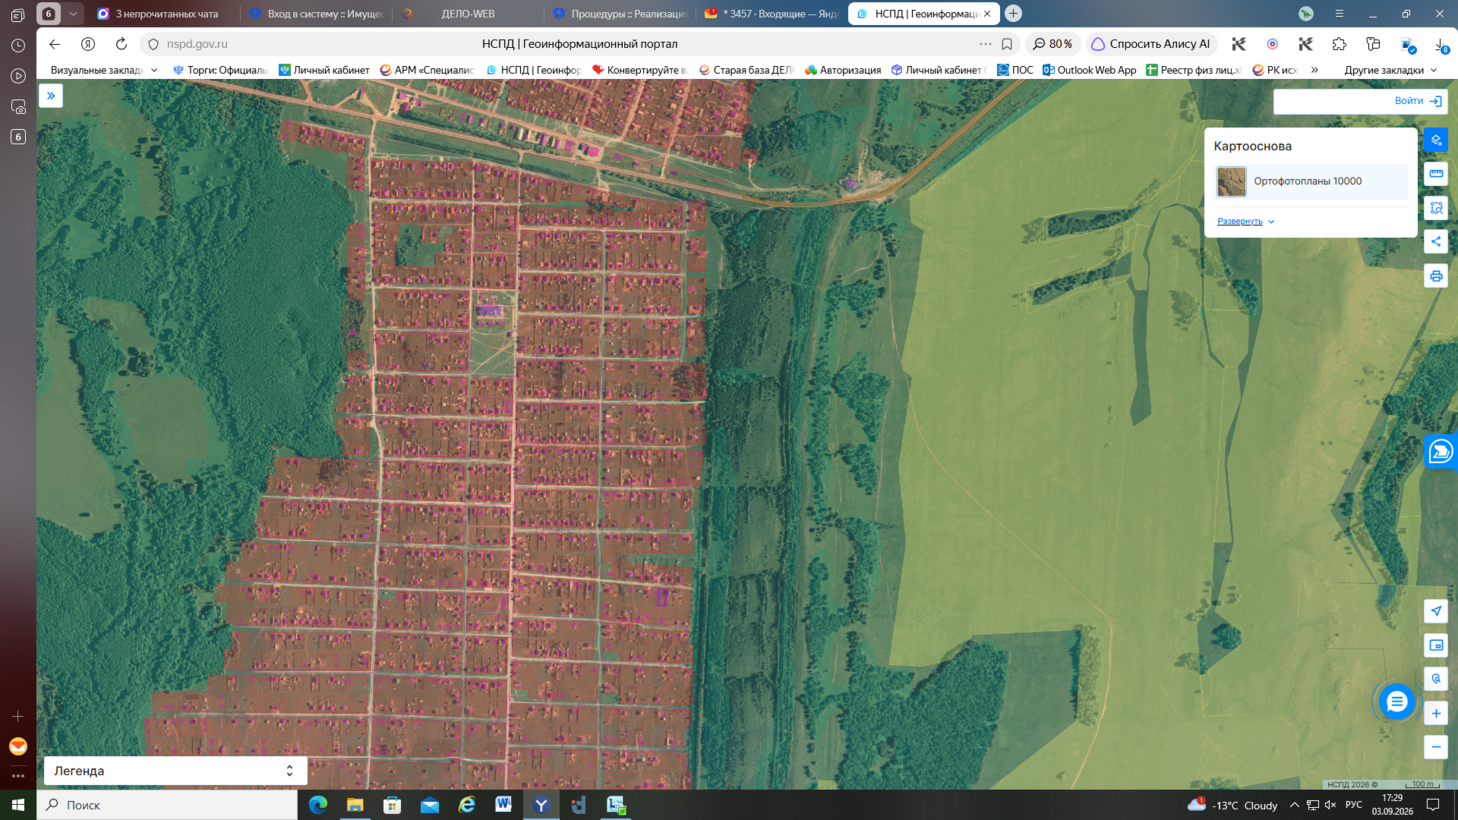Open the overview map icon

point(1436,645)
